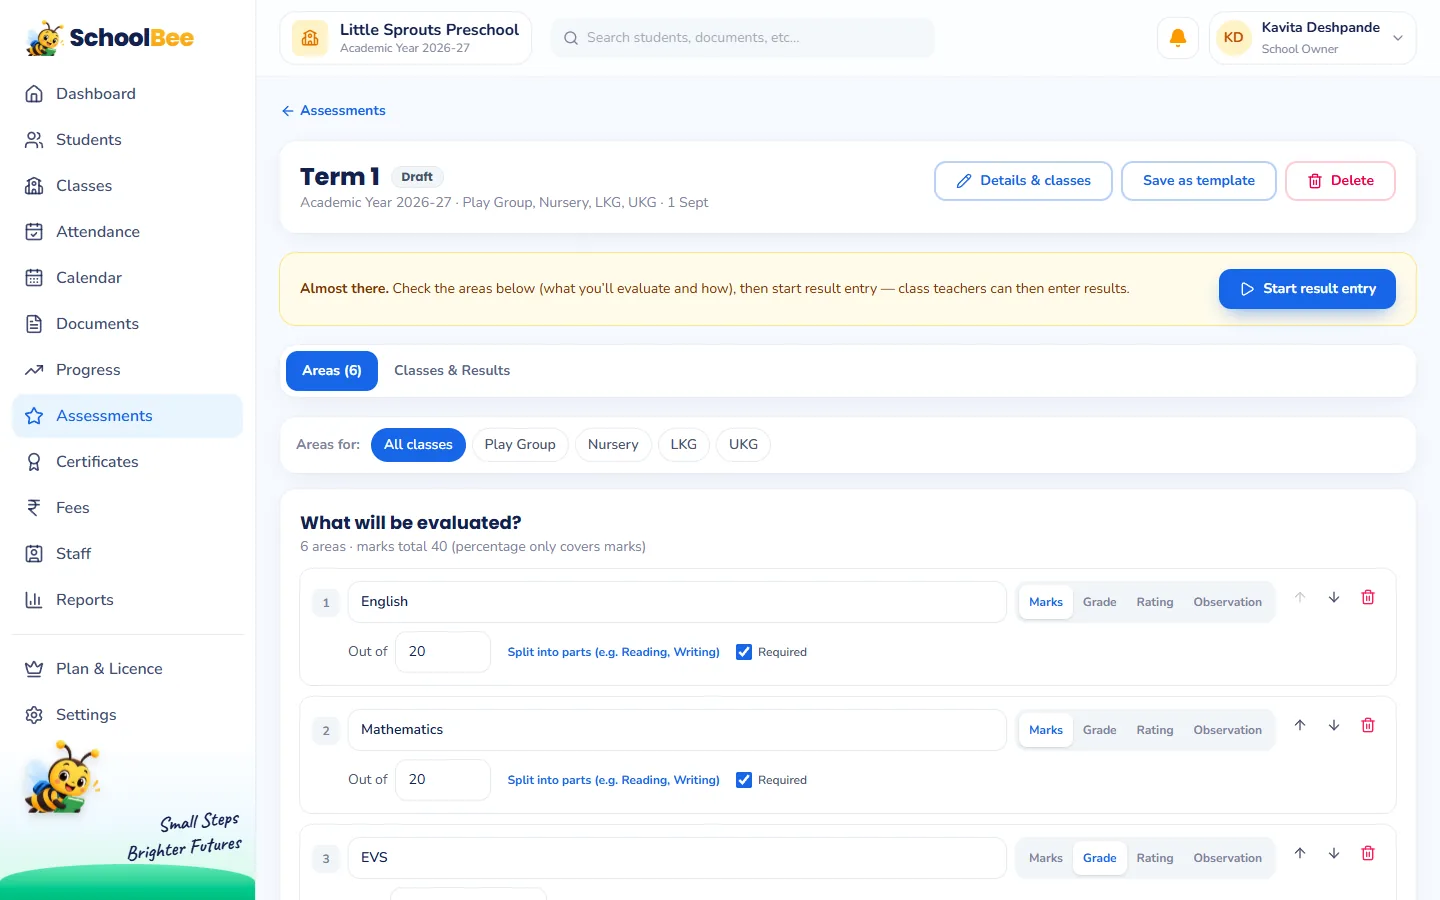Click Split into parts link for English
This screenshot has height=900, width=1440.
(x=613, y=652)
